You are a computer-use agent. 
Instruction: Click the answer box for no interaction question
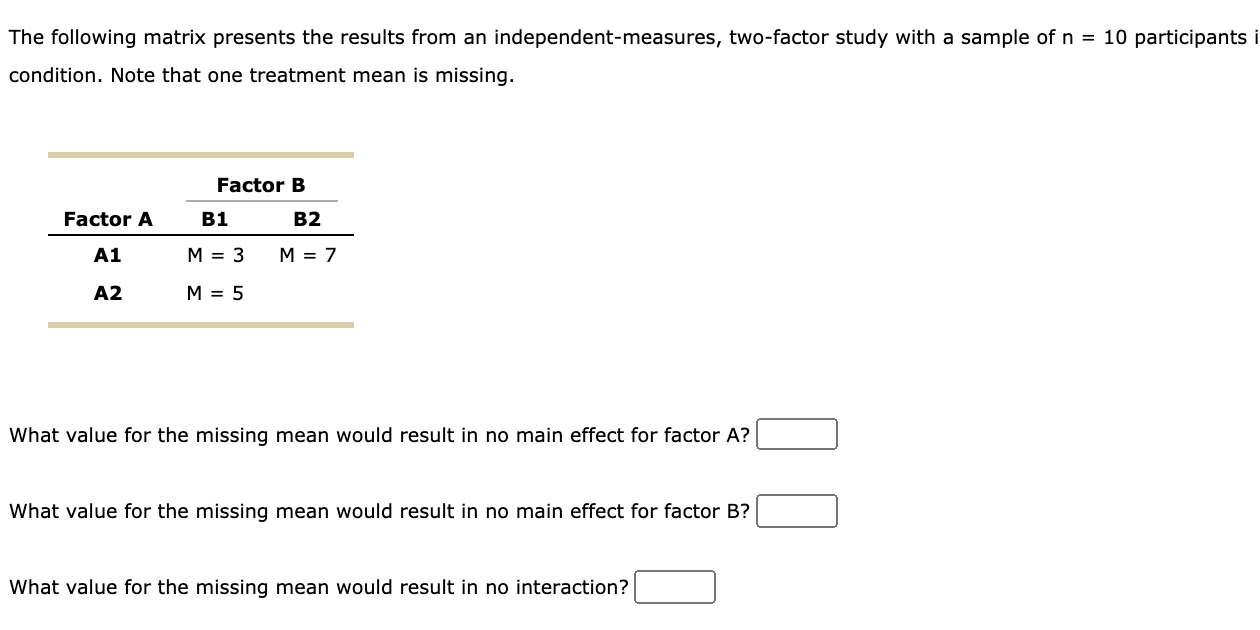pos(674,587)
